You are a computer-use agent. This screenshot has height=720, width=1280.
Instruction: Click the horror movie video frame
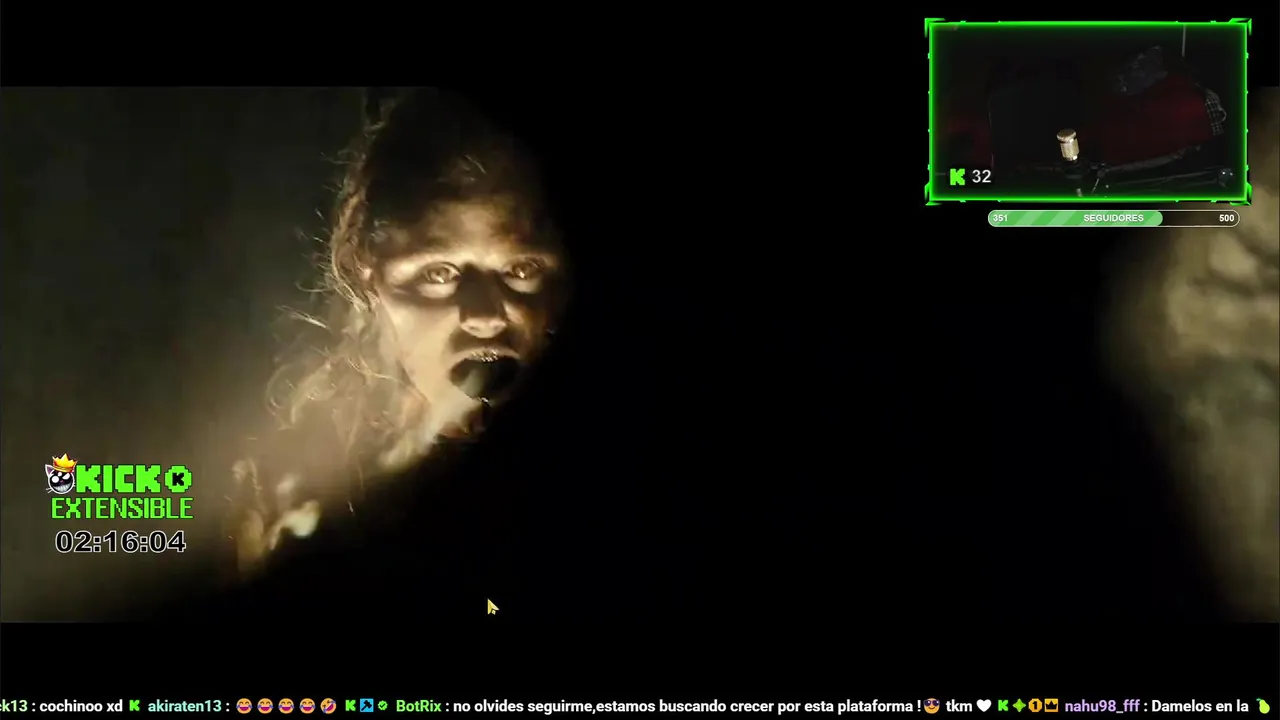click(640, 354)
